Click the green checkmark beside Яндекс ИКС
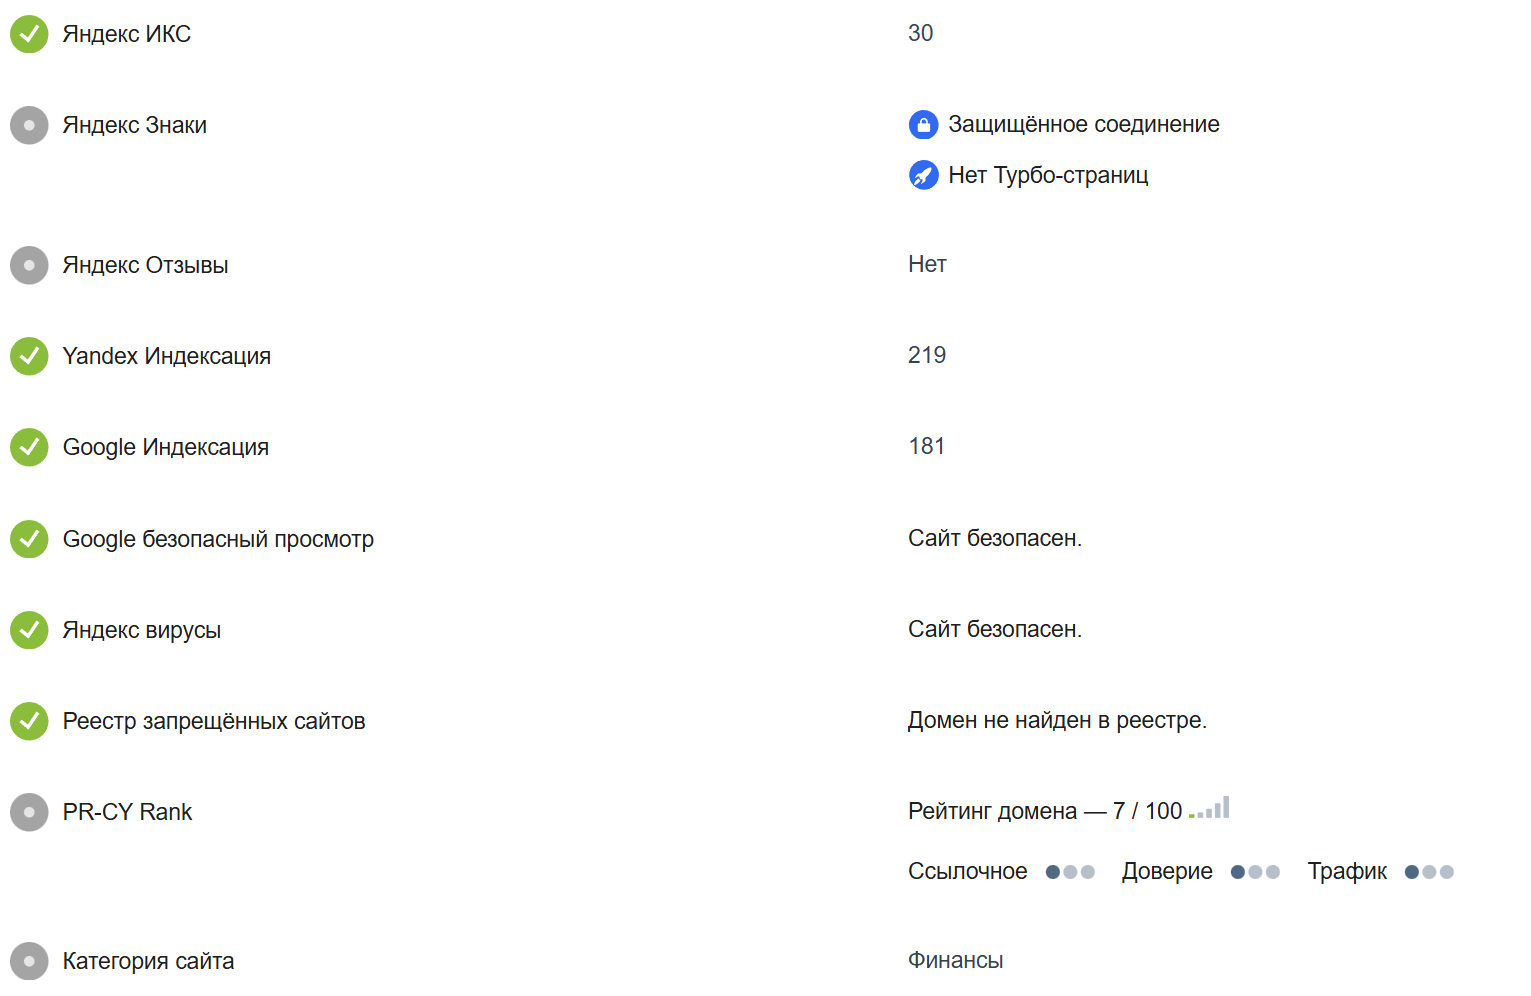 29,33
